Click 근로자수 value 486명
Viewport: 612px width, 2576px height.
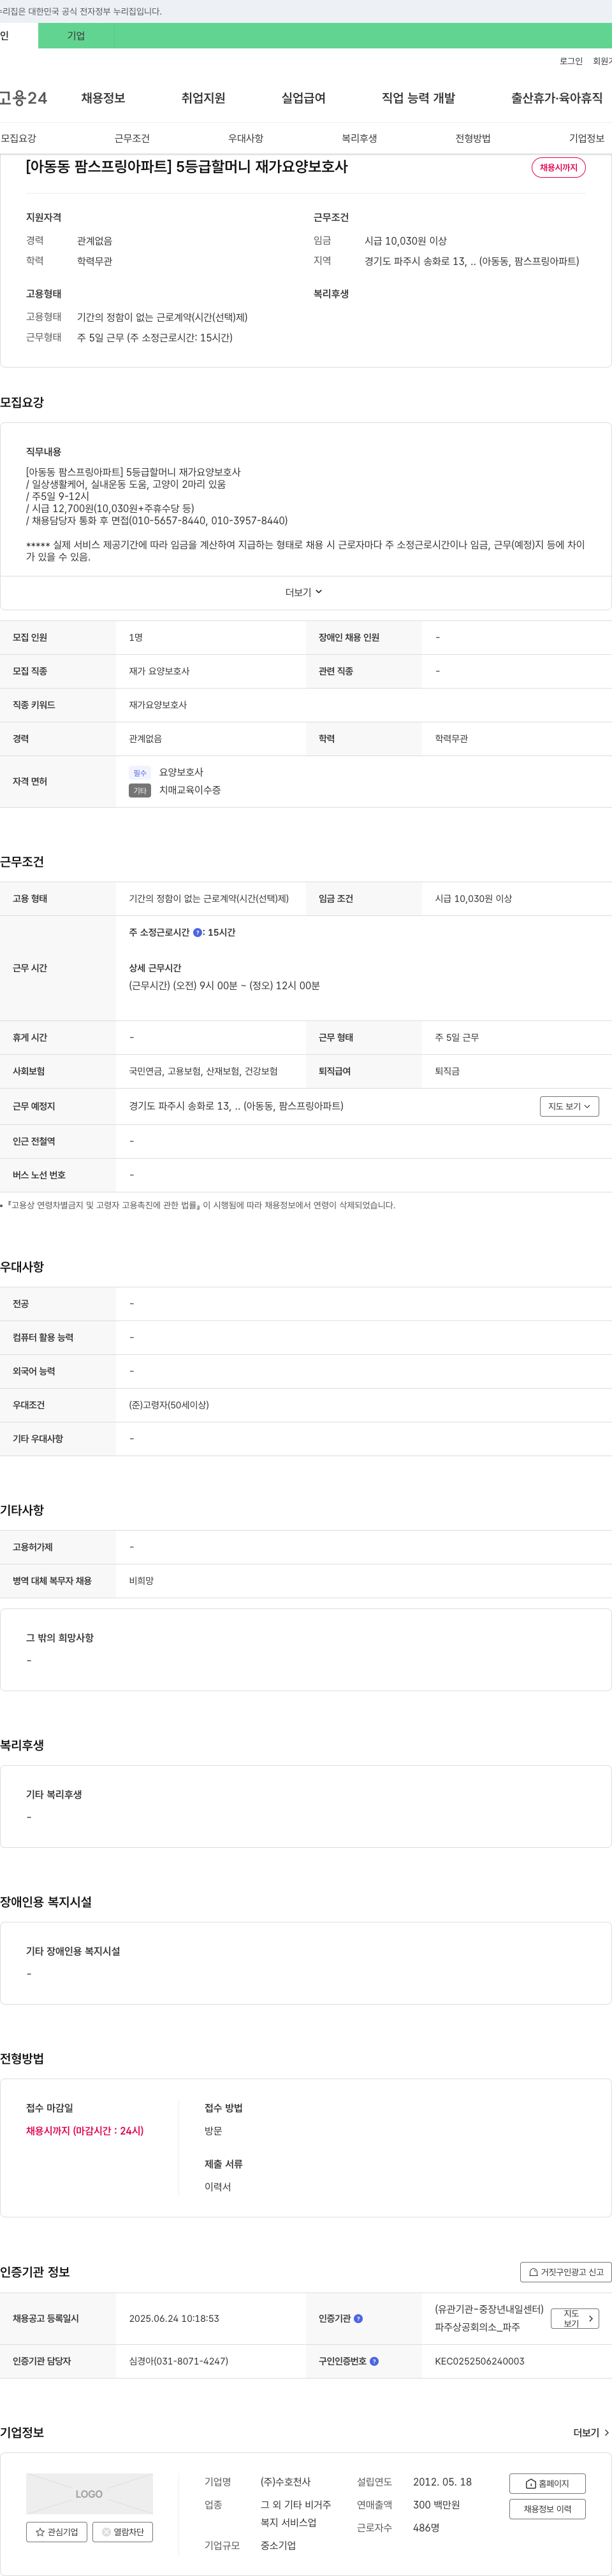[x=426, y=2528]
